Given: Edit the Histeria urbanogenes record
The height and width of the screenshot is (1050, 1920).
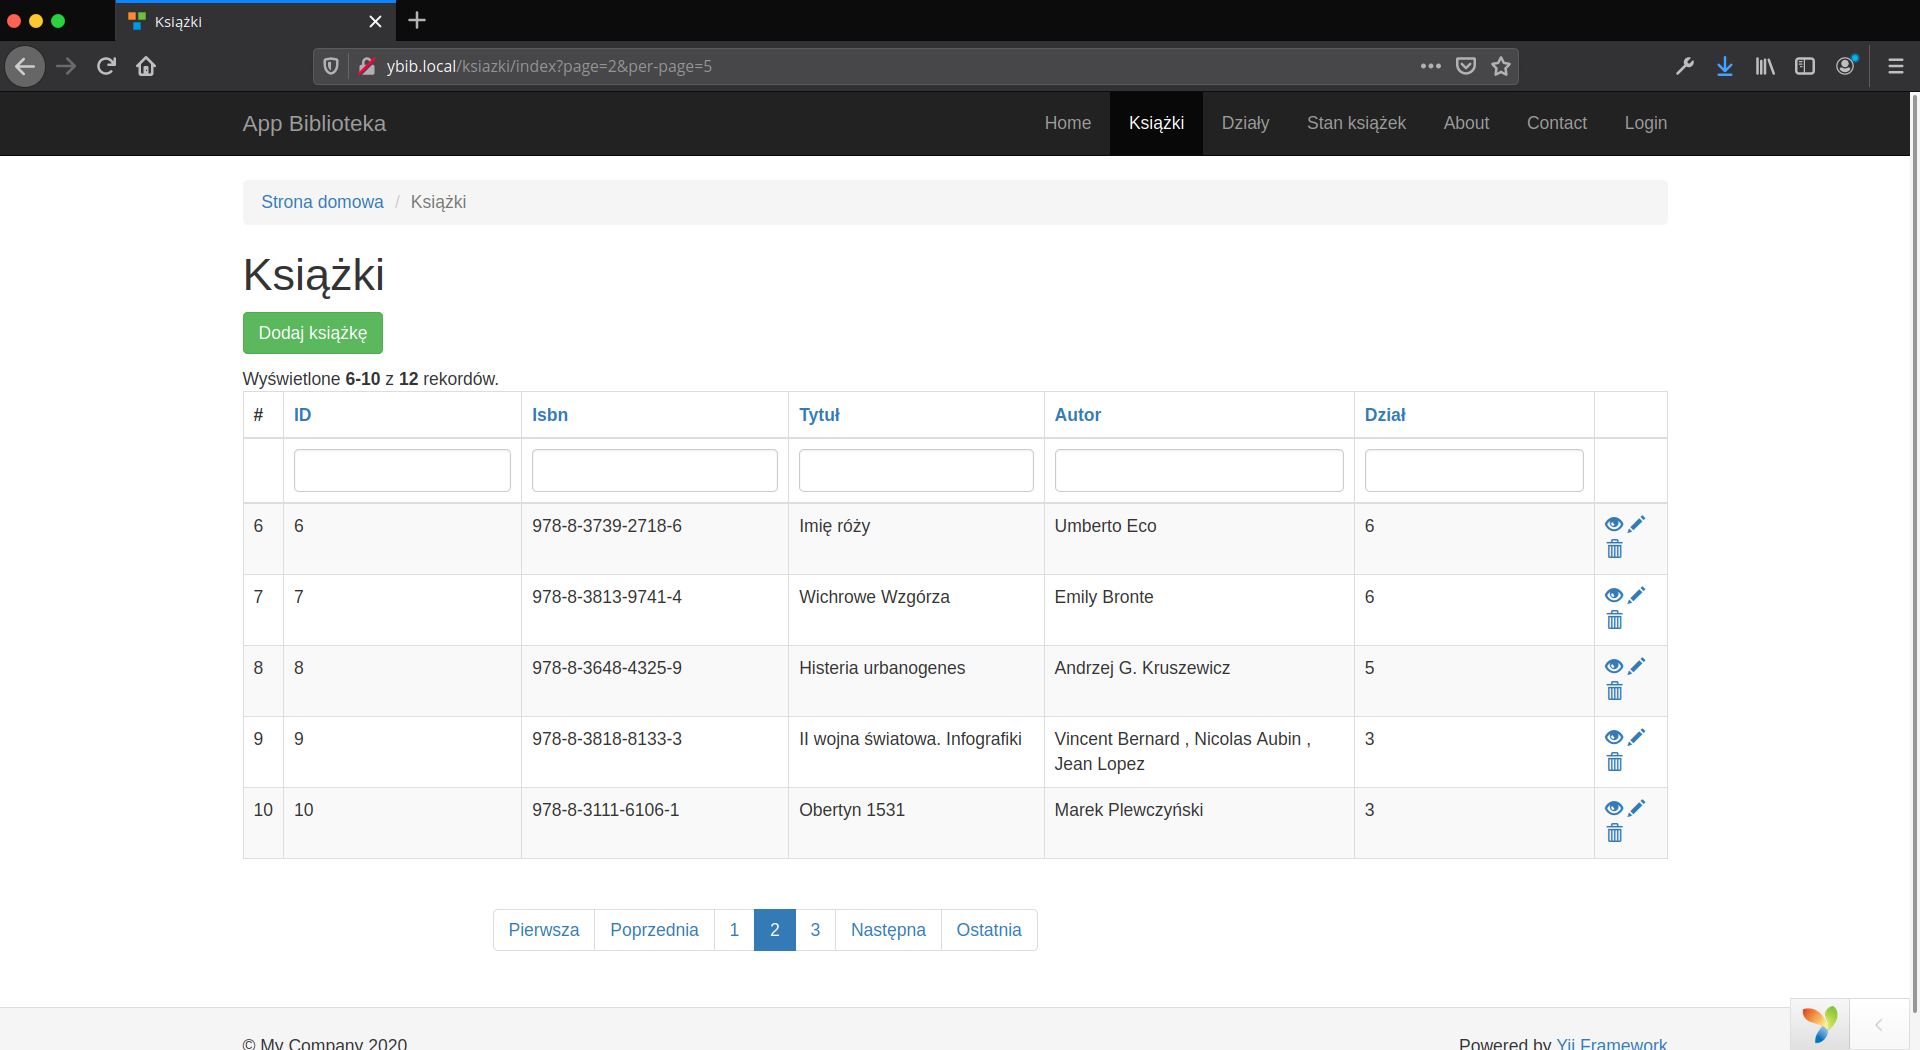Looking at the screenshot, I should (1637, 666).
